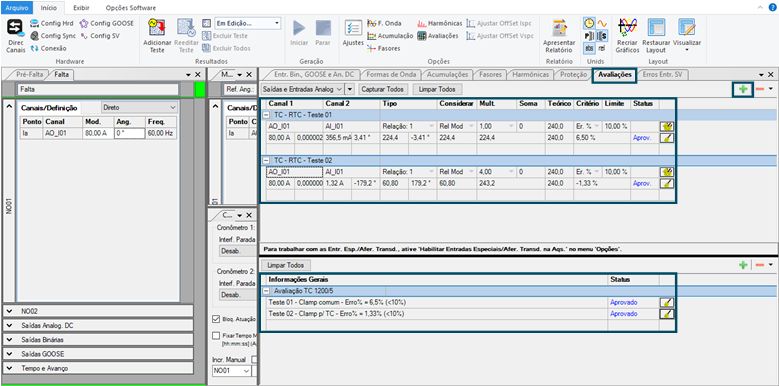Toggle the clock time unit in Unids

coord(589,23)
